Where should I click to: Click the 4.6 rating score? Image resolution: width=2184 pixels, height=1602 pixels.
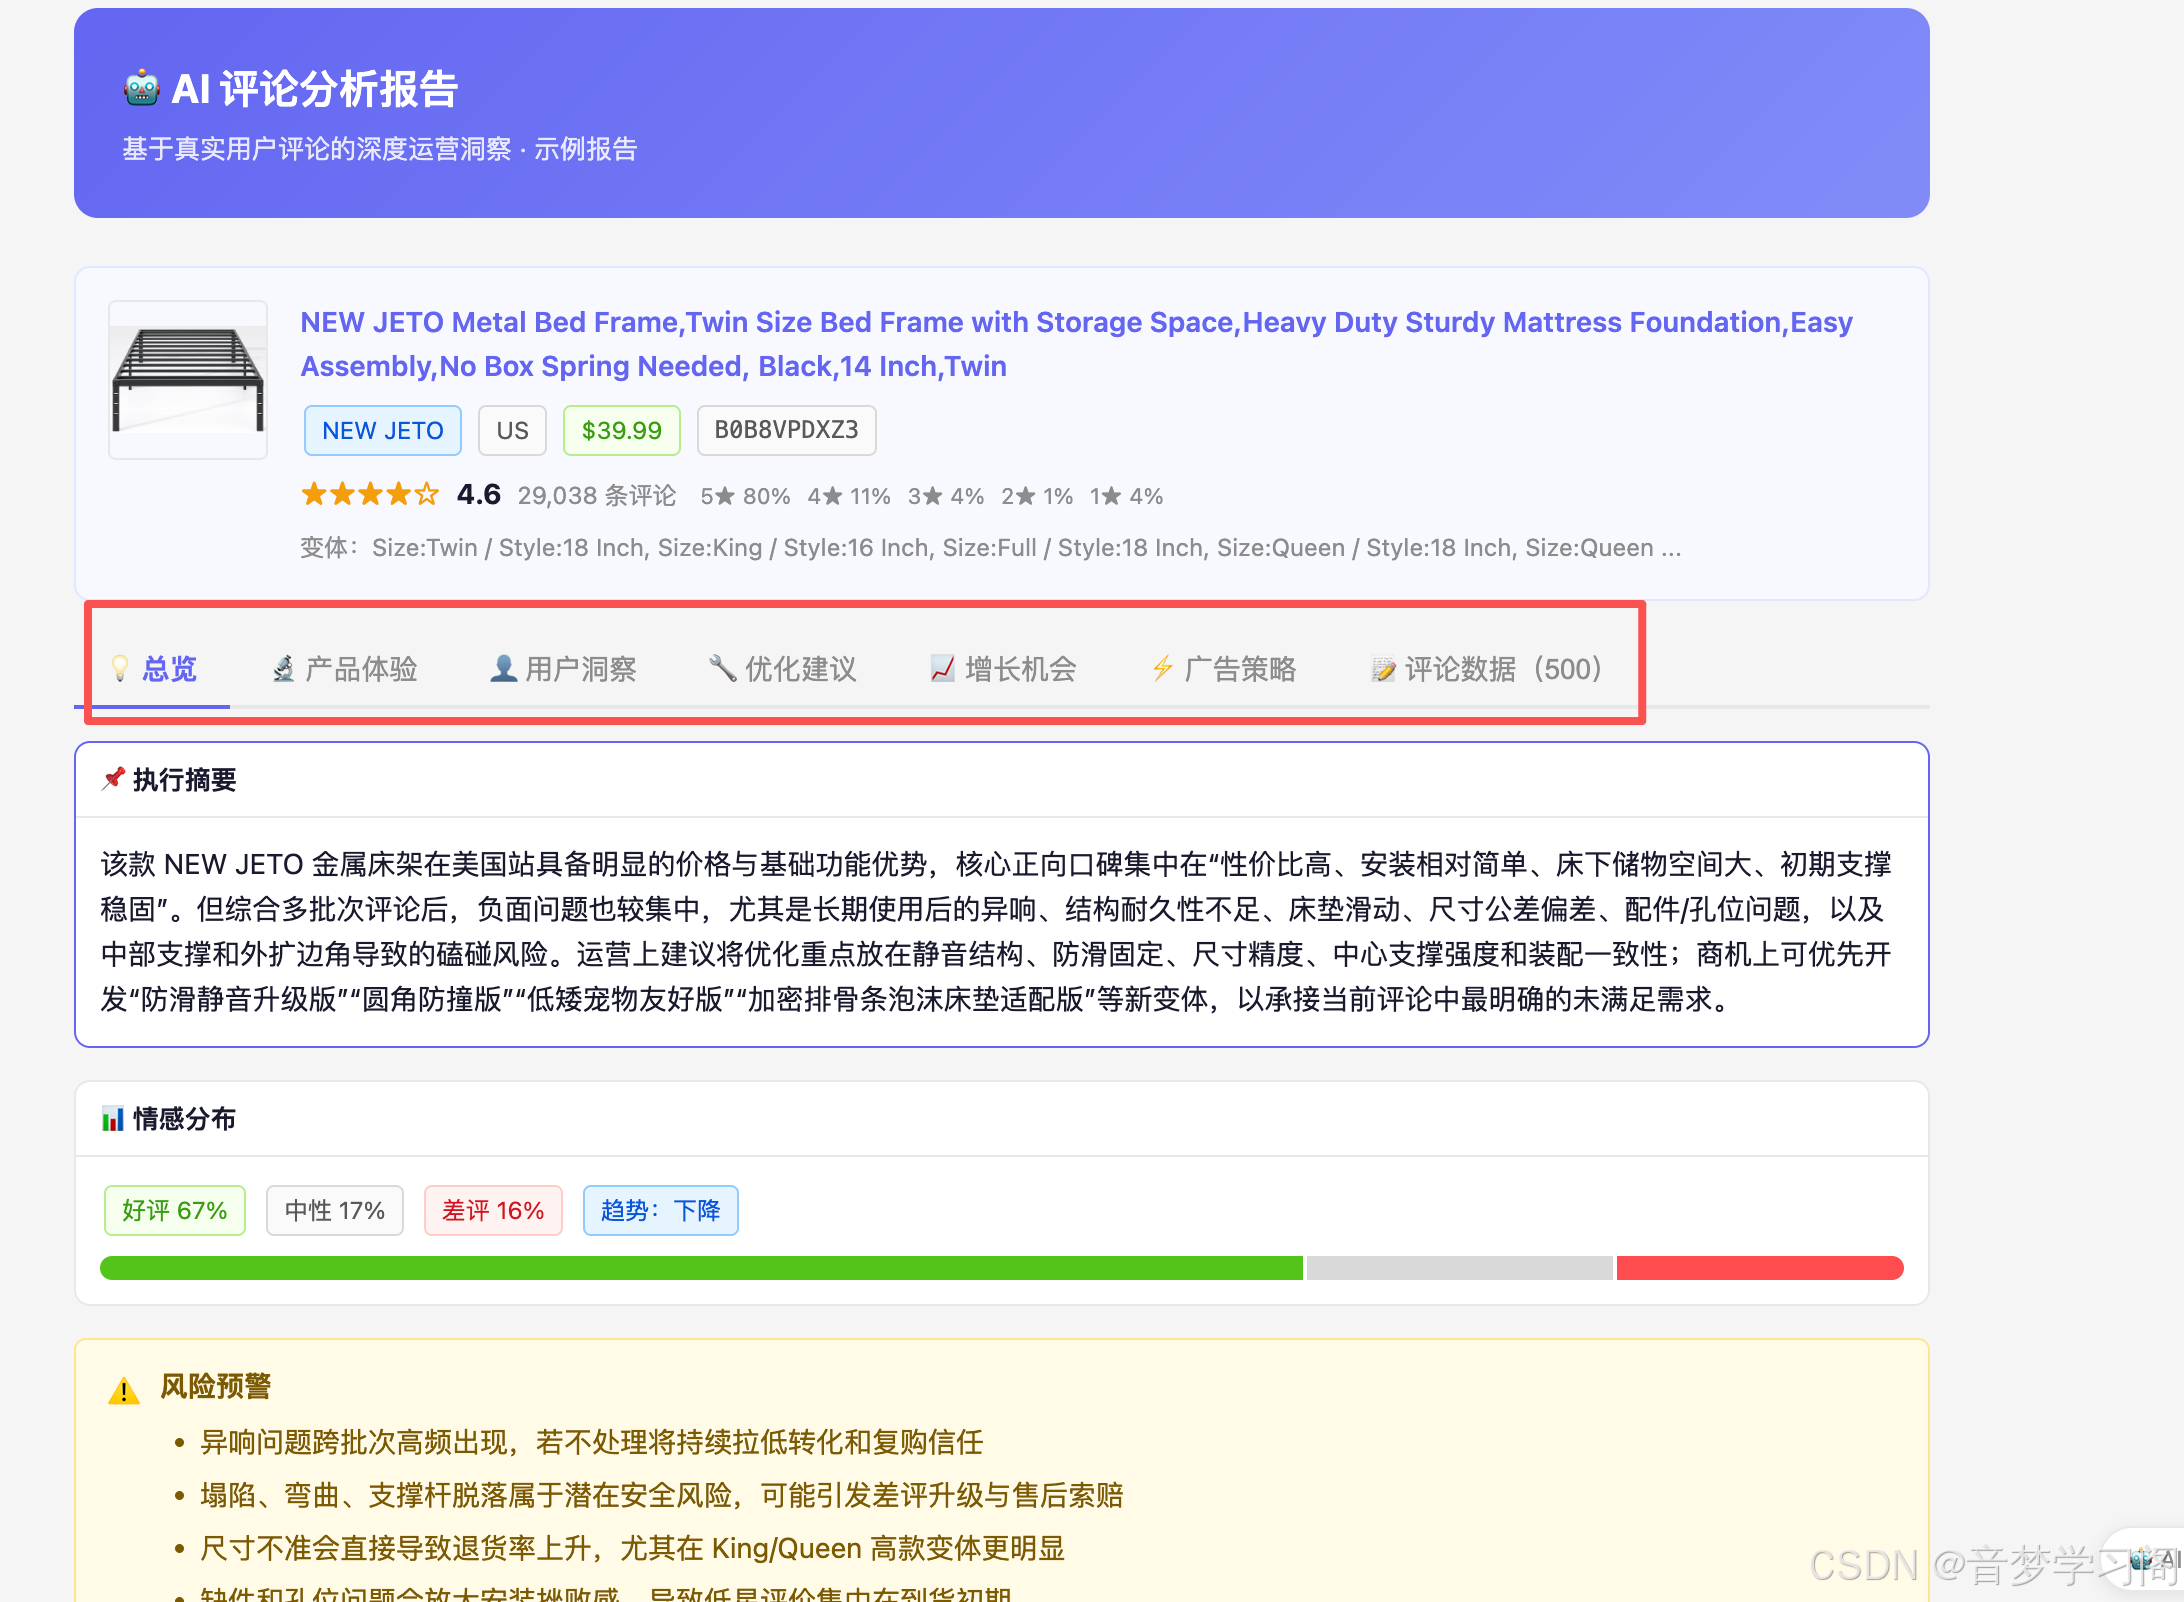[x=479, y=494]
